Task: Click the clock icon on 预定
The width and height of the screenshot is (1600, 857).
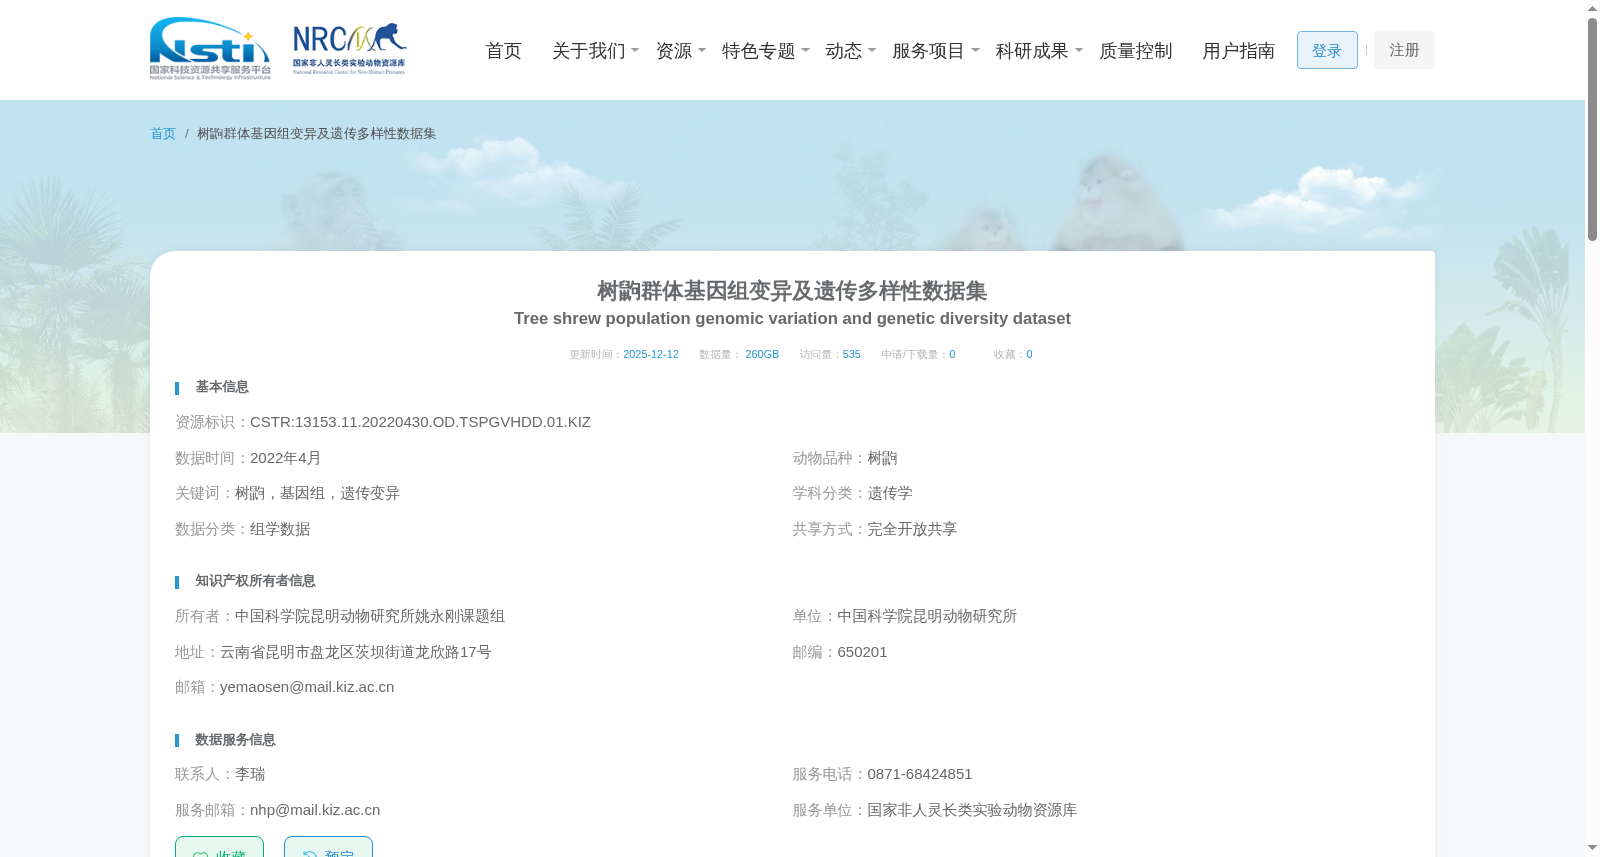Action: point(309,854)
